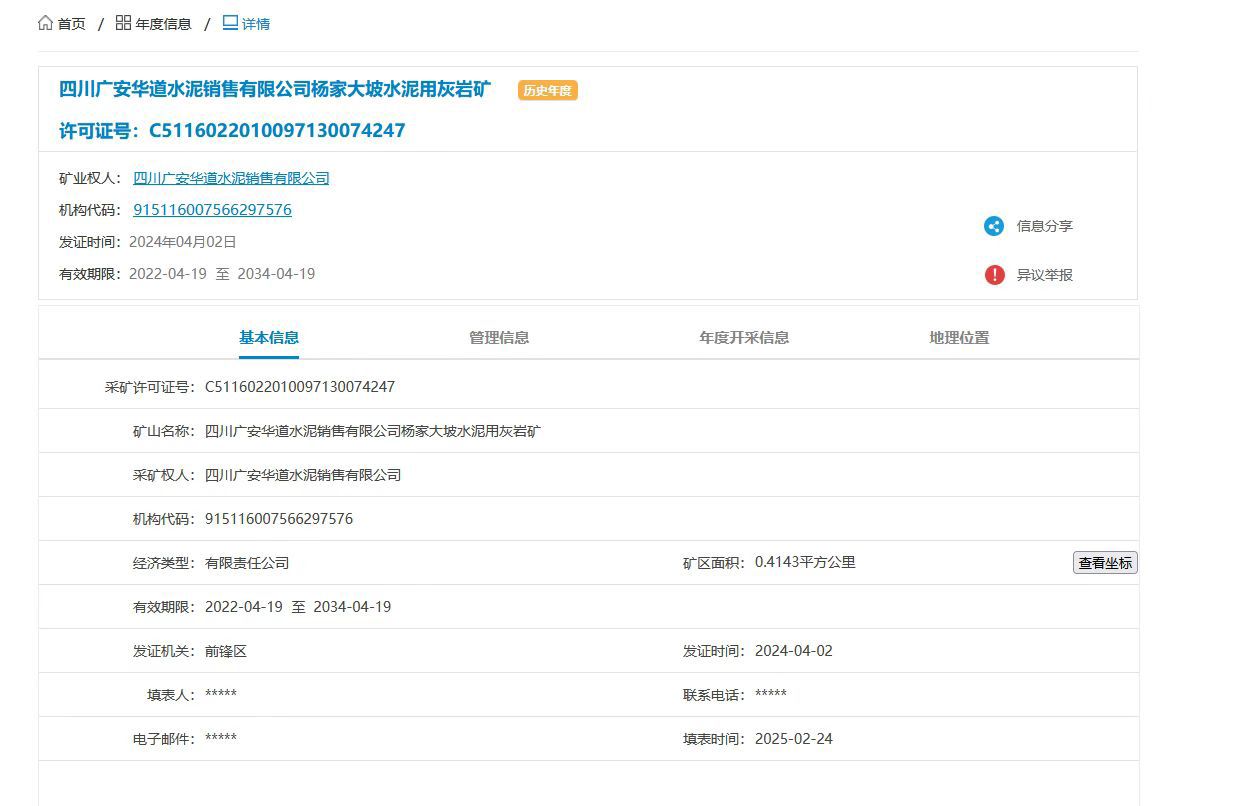Click the blue share icon for 信息分享
Image resolution: width=1243 pixels, height=806 pixels.
coord(993,226)
